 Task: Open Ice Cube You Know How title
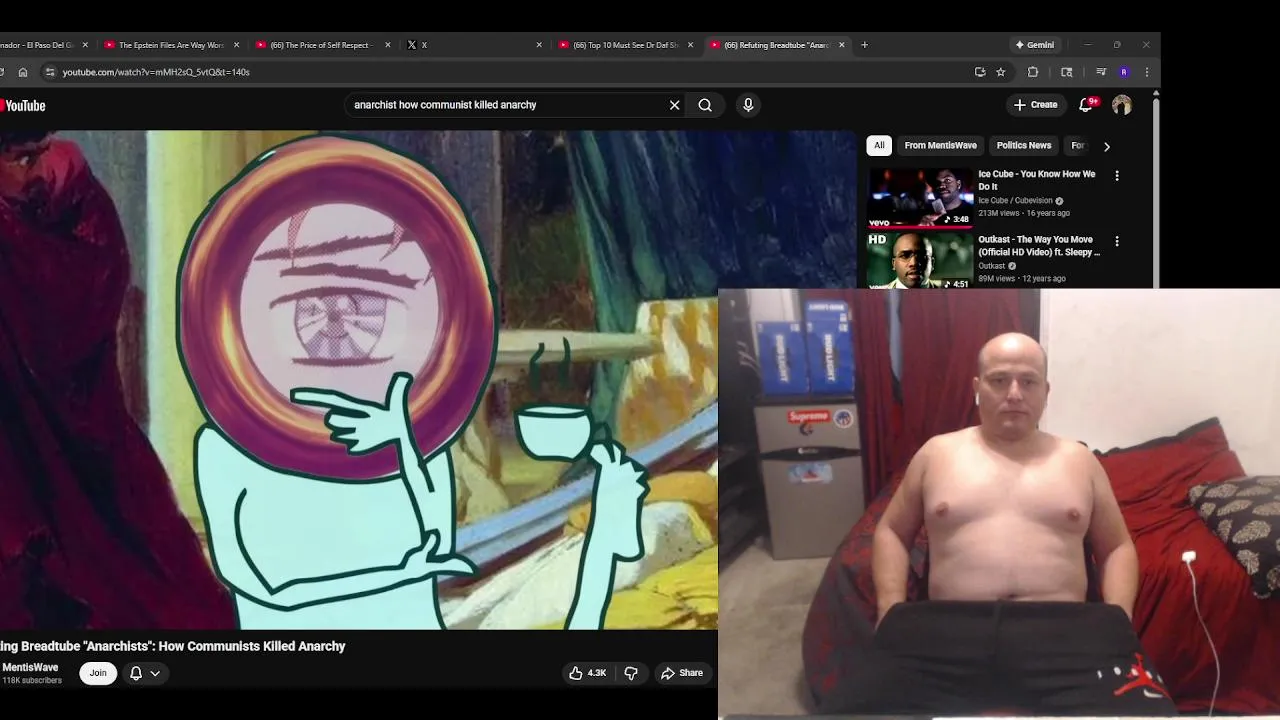pyautogui.click(x=1037, y=180)
